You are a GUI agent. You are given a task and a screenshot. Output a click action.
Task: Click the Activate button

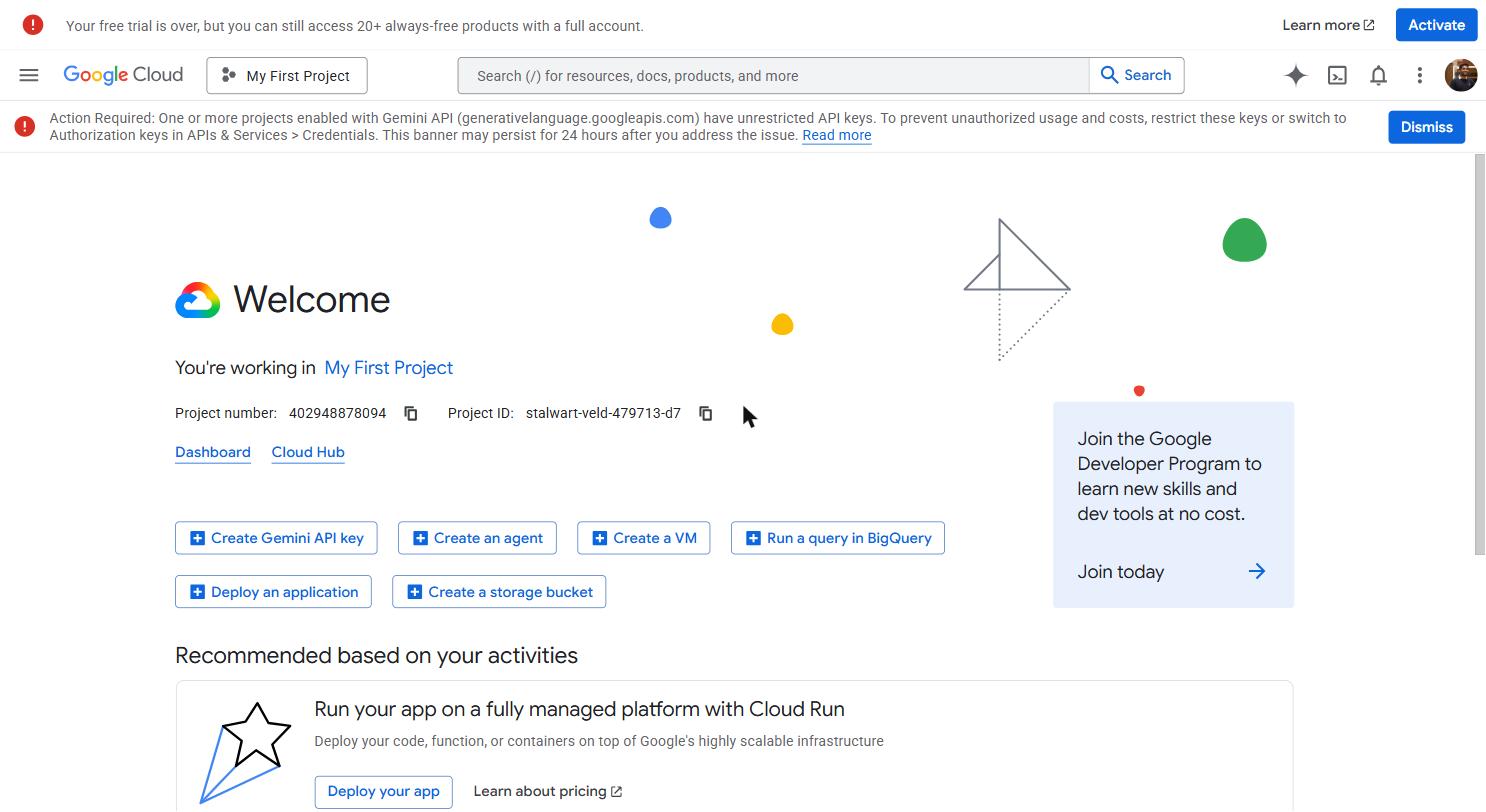[1436, 25]
